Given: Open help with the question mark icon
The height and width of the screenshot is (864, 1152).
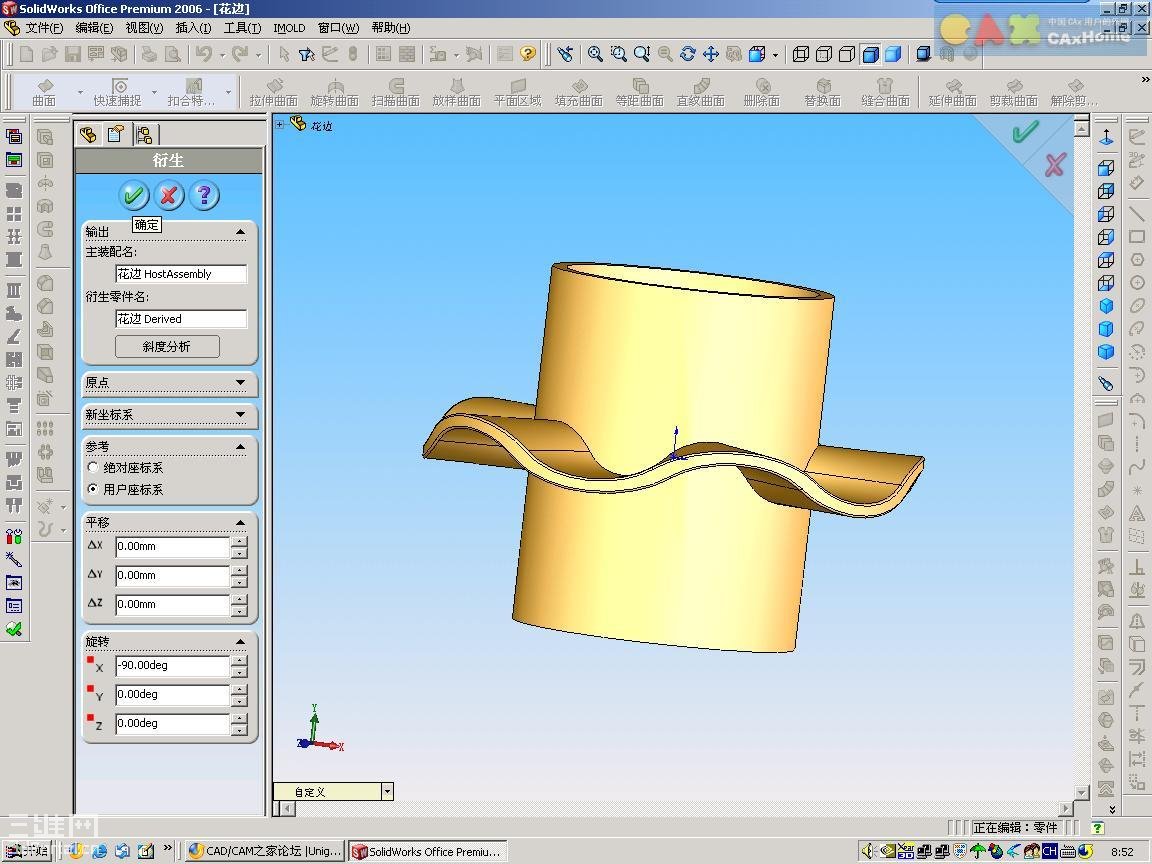Looking at the screenshot, I should [204, 195].
